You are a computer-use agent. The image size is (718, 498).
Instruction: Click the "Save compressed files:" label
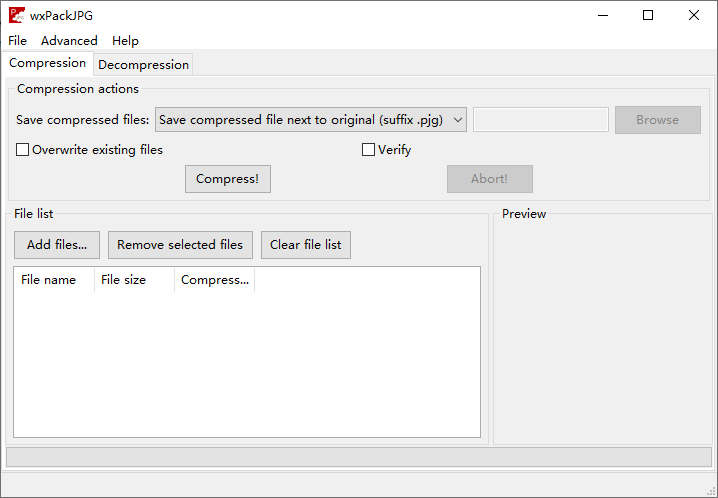82,120
